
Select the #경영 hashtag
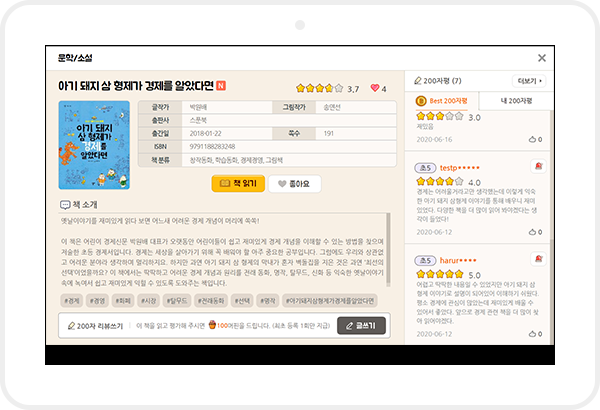point(97,301)
